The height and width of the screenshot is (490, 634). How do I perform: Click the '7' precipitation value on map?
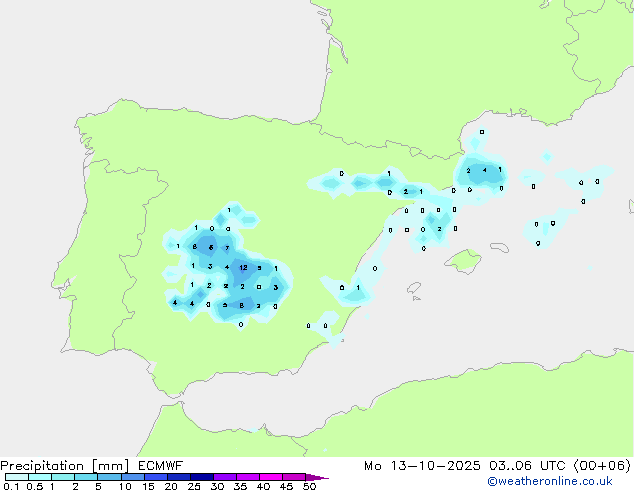point(227,248)
